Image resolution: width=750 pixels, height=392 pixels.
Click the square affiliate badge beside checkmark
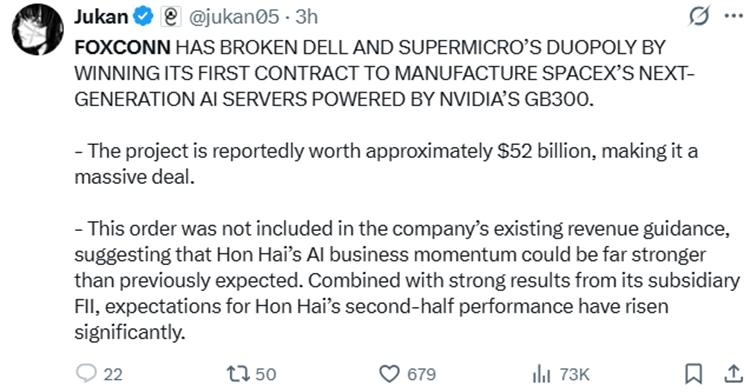pos(171,17)
